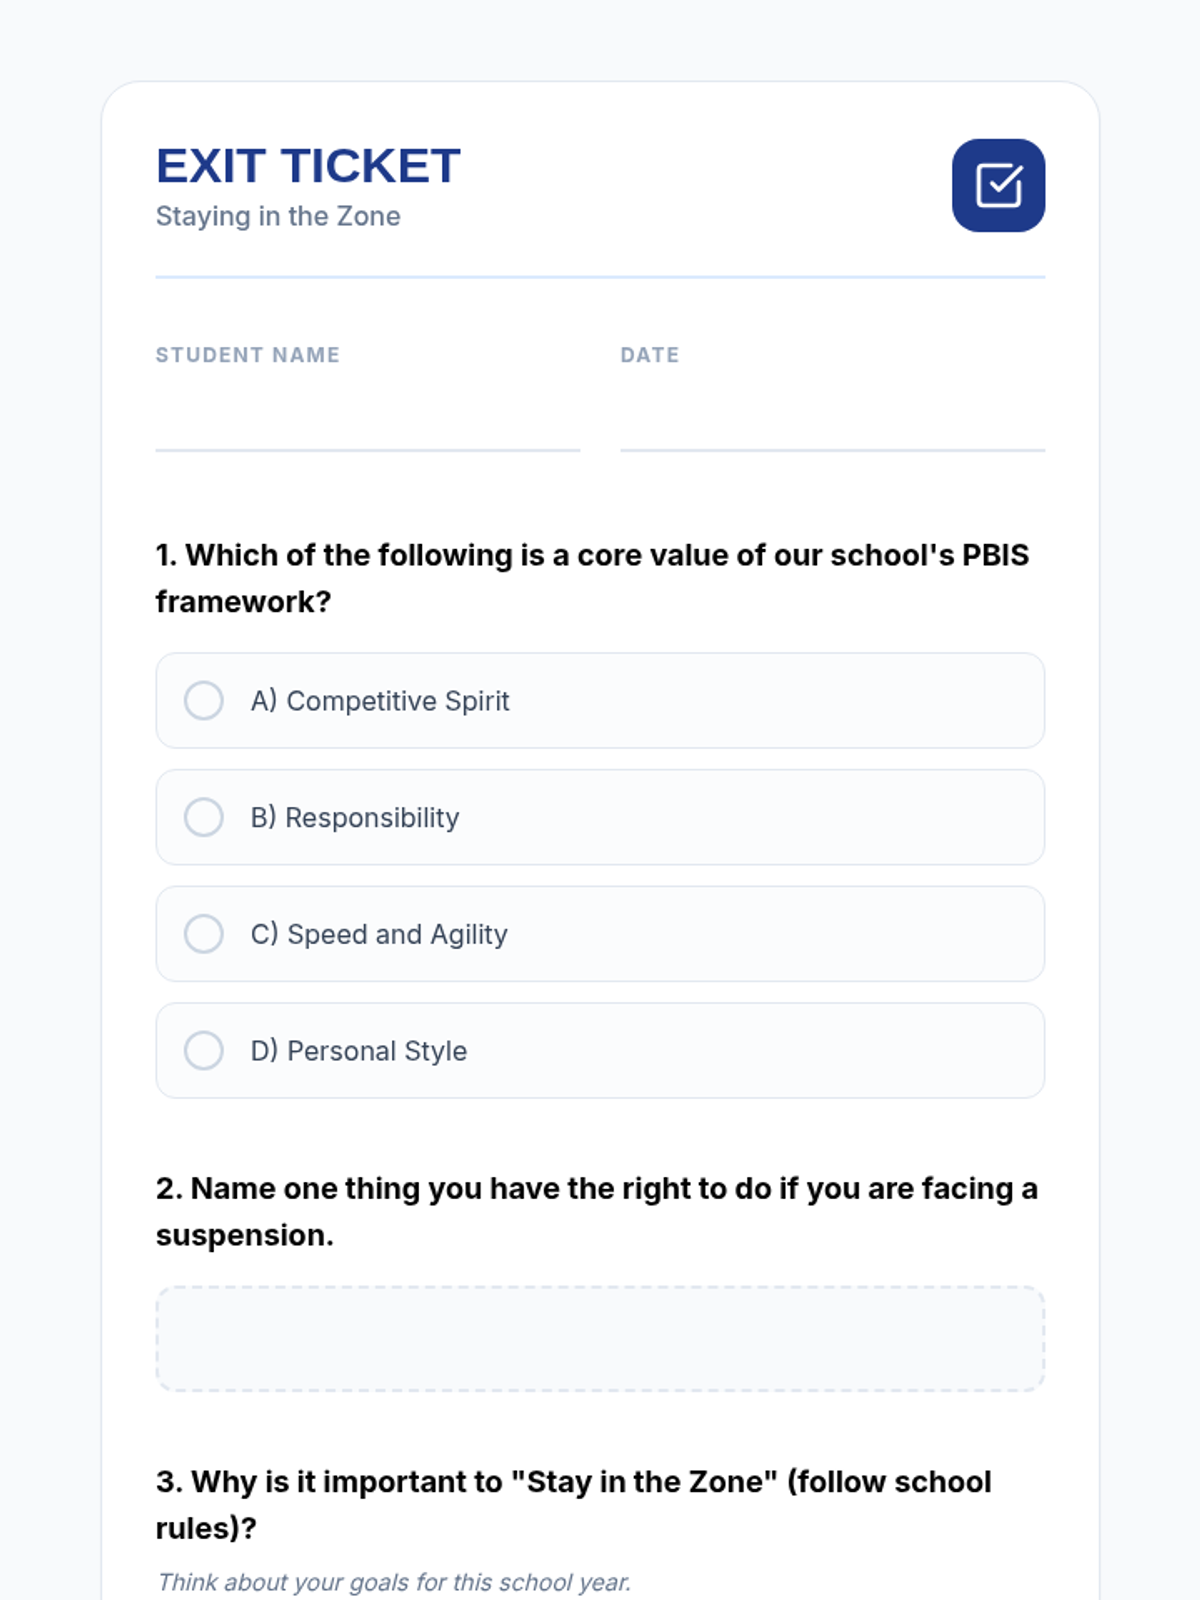Click the 'B) Responsibility' option text
The height and width of the screenshot is (1600, 1200).
pos(355,818)
